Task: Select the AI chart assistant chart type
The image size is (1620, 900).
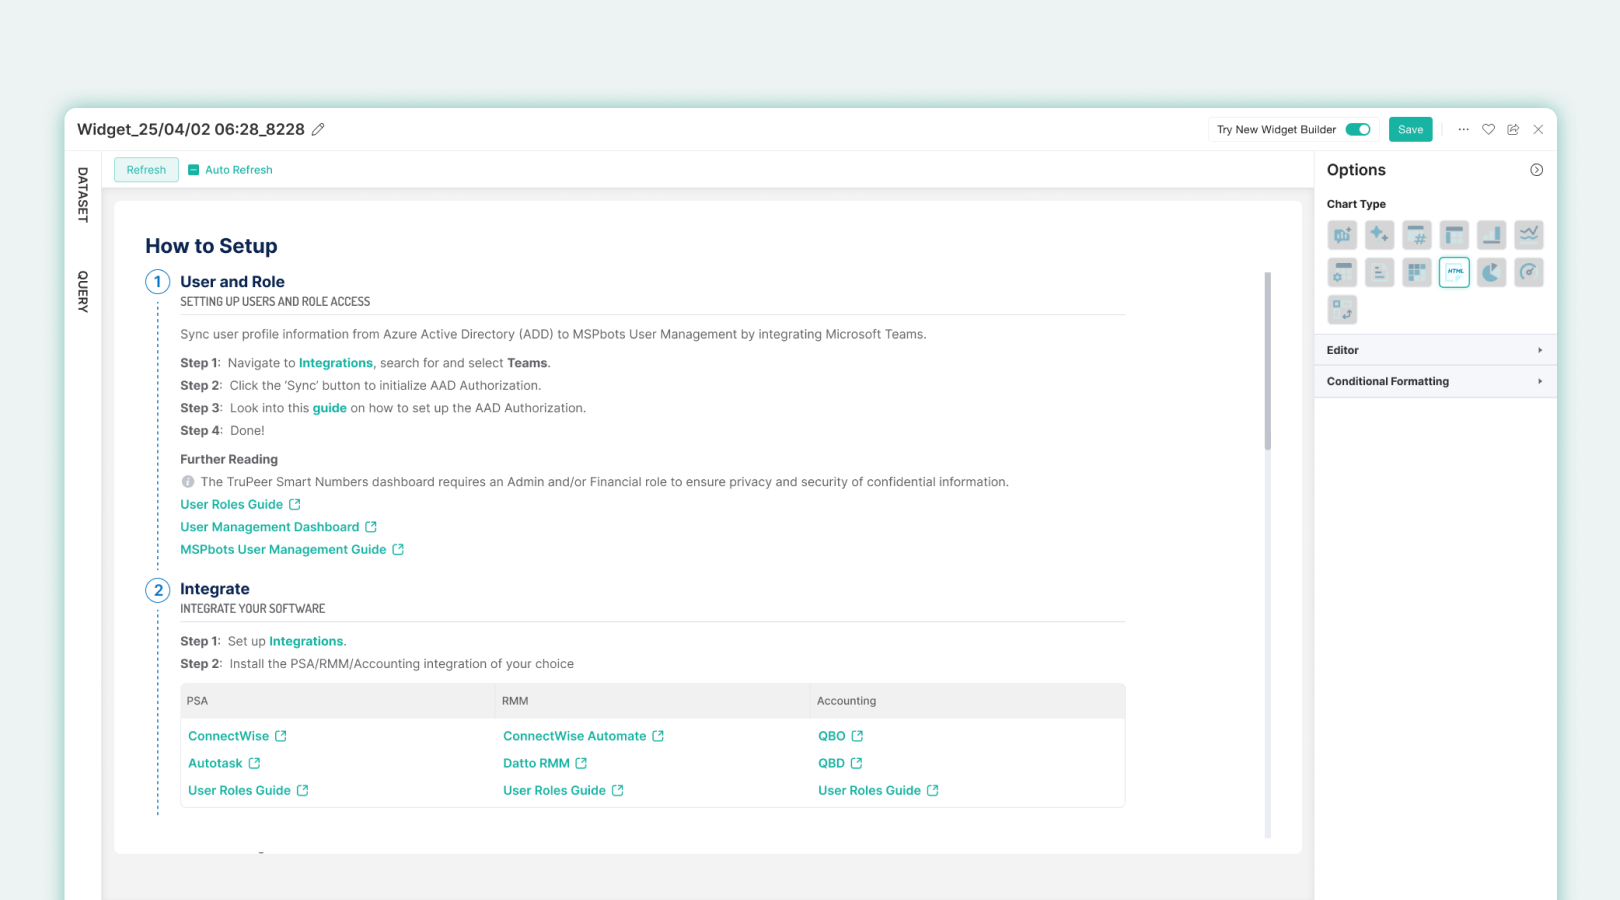Action: pos(1342,235)
